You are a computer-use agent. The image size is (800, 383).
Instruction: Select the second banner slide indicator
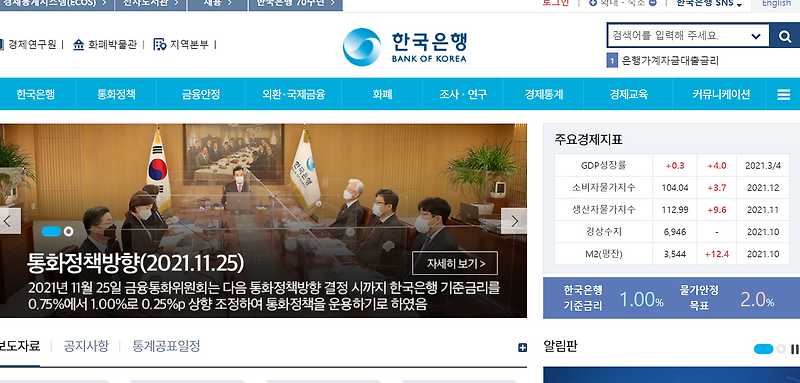click(x=68, y=232)
